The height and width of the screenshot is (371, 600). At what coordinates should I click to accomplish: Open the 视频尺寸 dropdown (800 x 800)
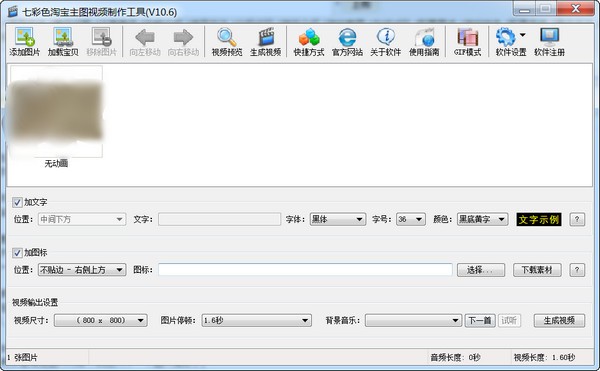pos(101,320)
